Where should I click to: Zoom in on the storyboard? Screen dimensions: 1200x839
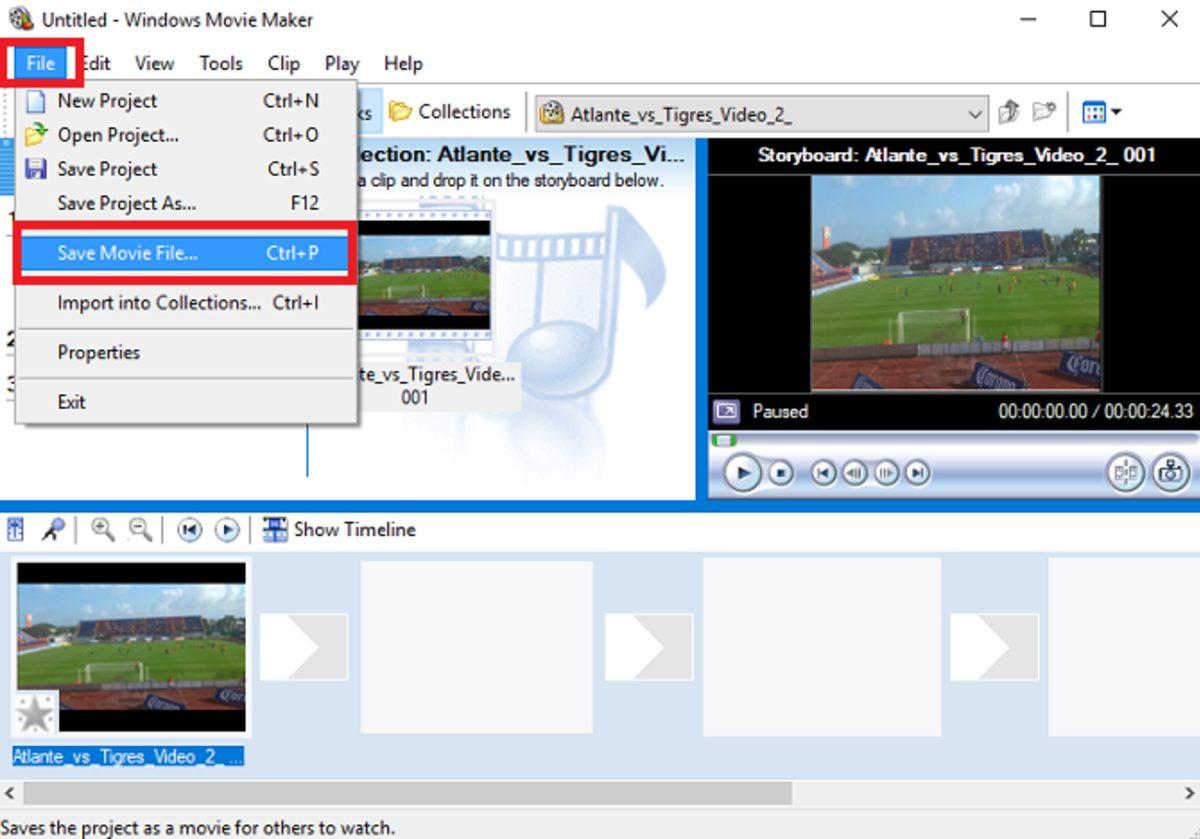tap(102, 530)
